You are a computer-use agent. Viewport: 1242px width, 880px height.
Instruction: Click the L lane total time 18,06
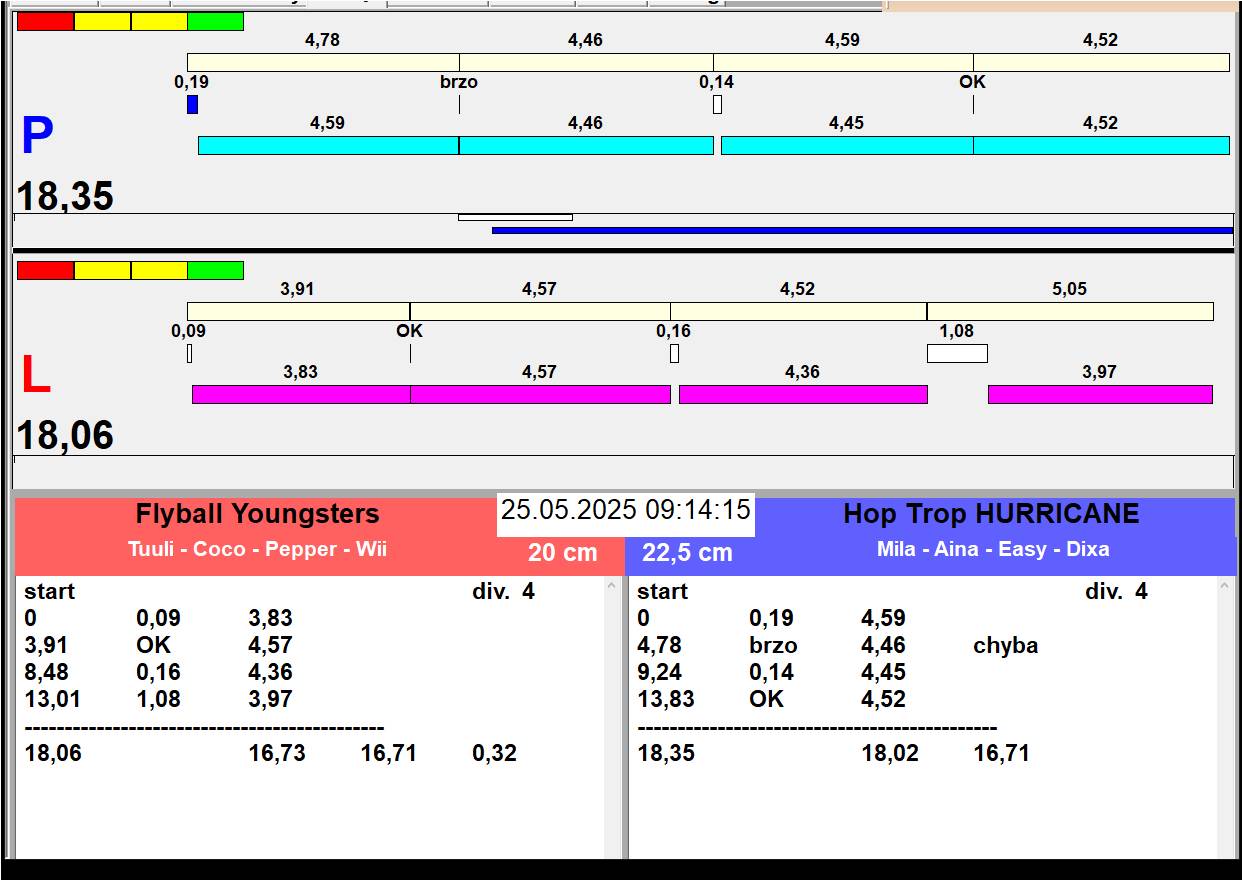(65, 436)
